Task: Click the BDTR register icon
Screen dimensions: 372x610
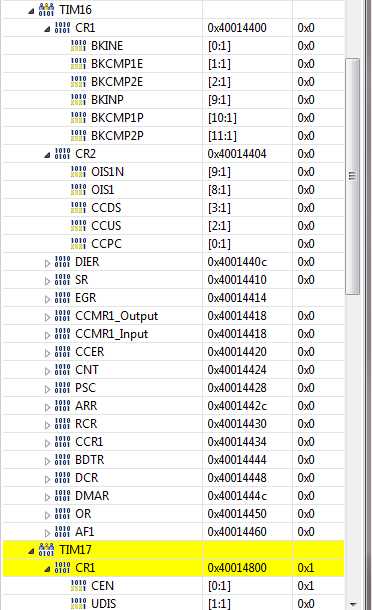Action: 62,459
